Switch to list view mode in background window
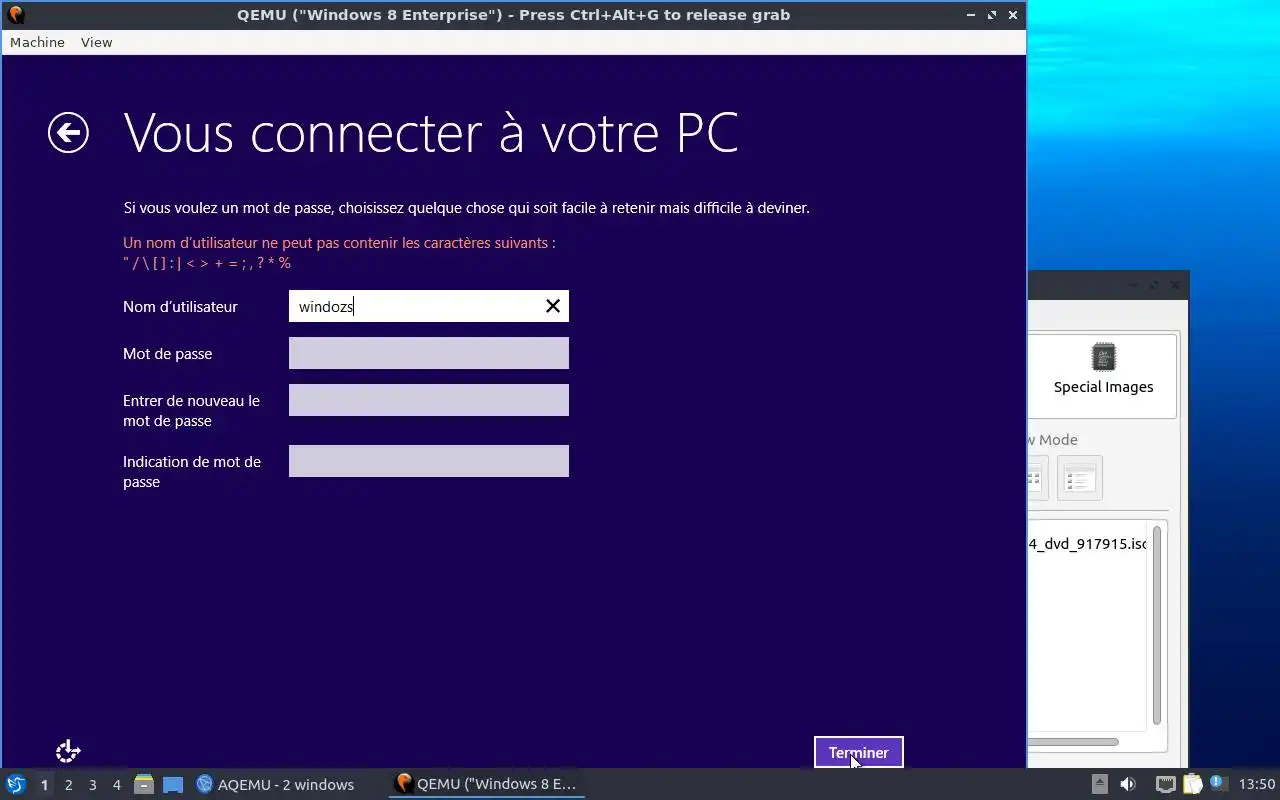This screenshot has width=1280, height=800. pyautogui.click(x=1079, y=478)
